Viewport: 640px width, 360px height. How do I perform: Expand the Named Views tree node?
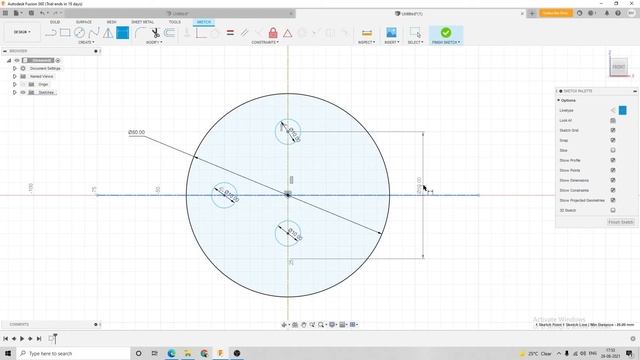pos(15,76)
